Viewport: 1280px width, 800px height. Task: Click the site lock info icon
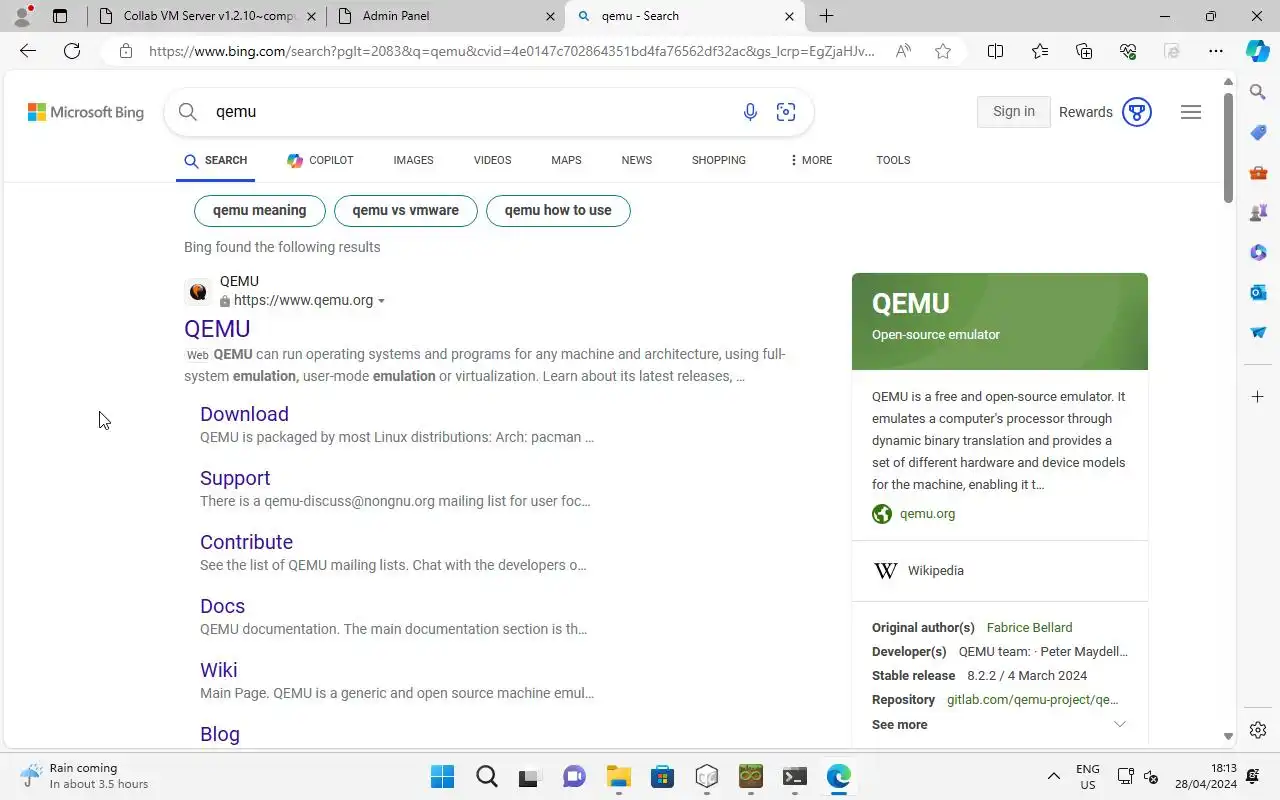tap(125, 51)
